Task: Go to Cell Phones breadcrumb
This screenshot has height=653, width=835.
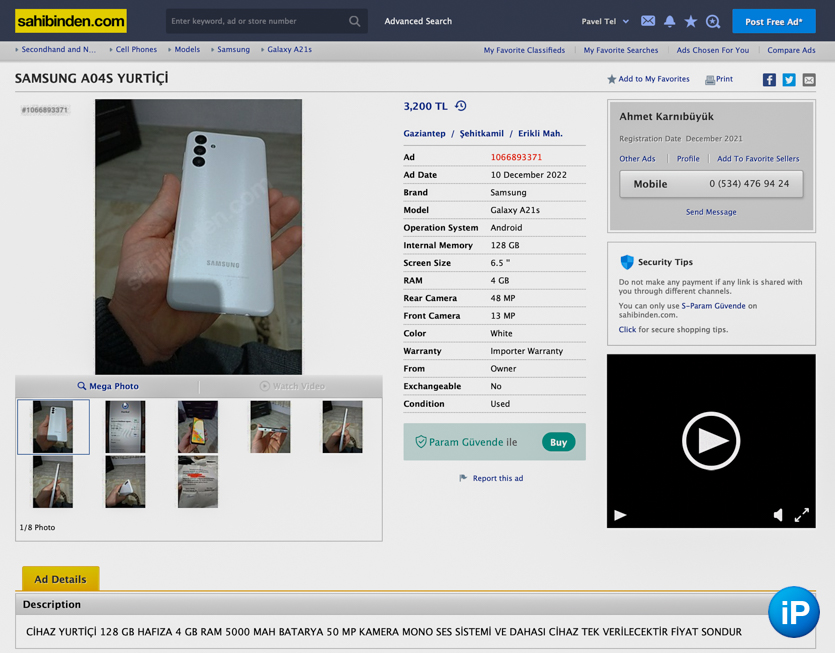Action: (x=136, y=50)
